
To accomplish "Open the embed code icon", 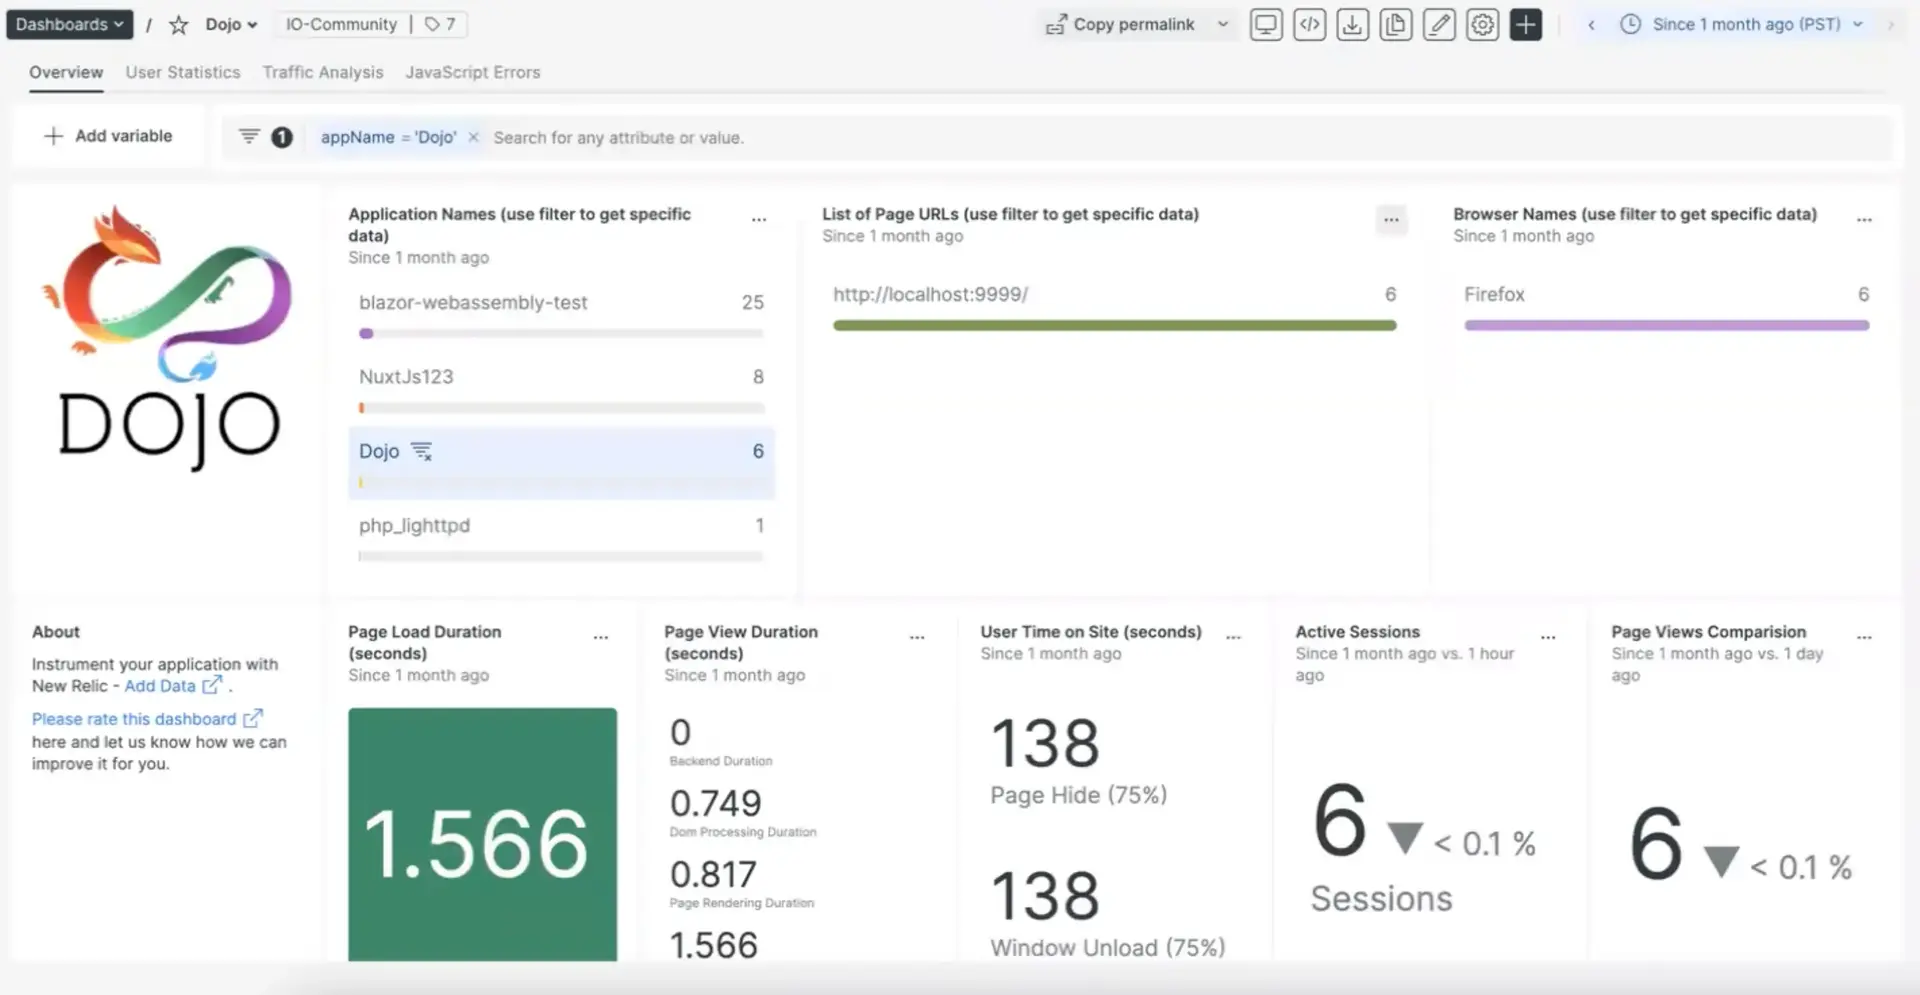I will (x=1309, y=25).
